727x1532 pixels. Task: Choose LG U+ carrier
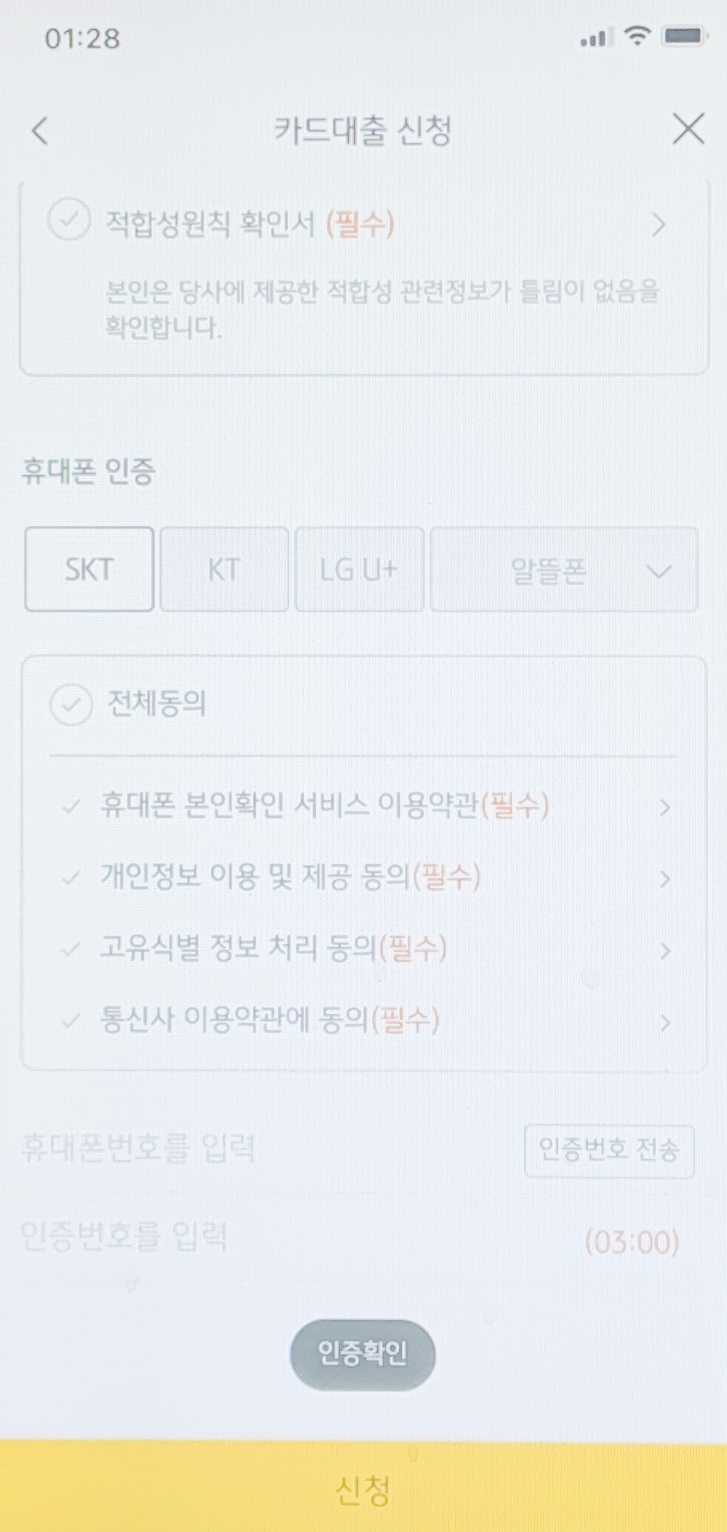pyautogui.click(x=359, y=569)
